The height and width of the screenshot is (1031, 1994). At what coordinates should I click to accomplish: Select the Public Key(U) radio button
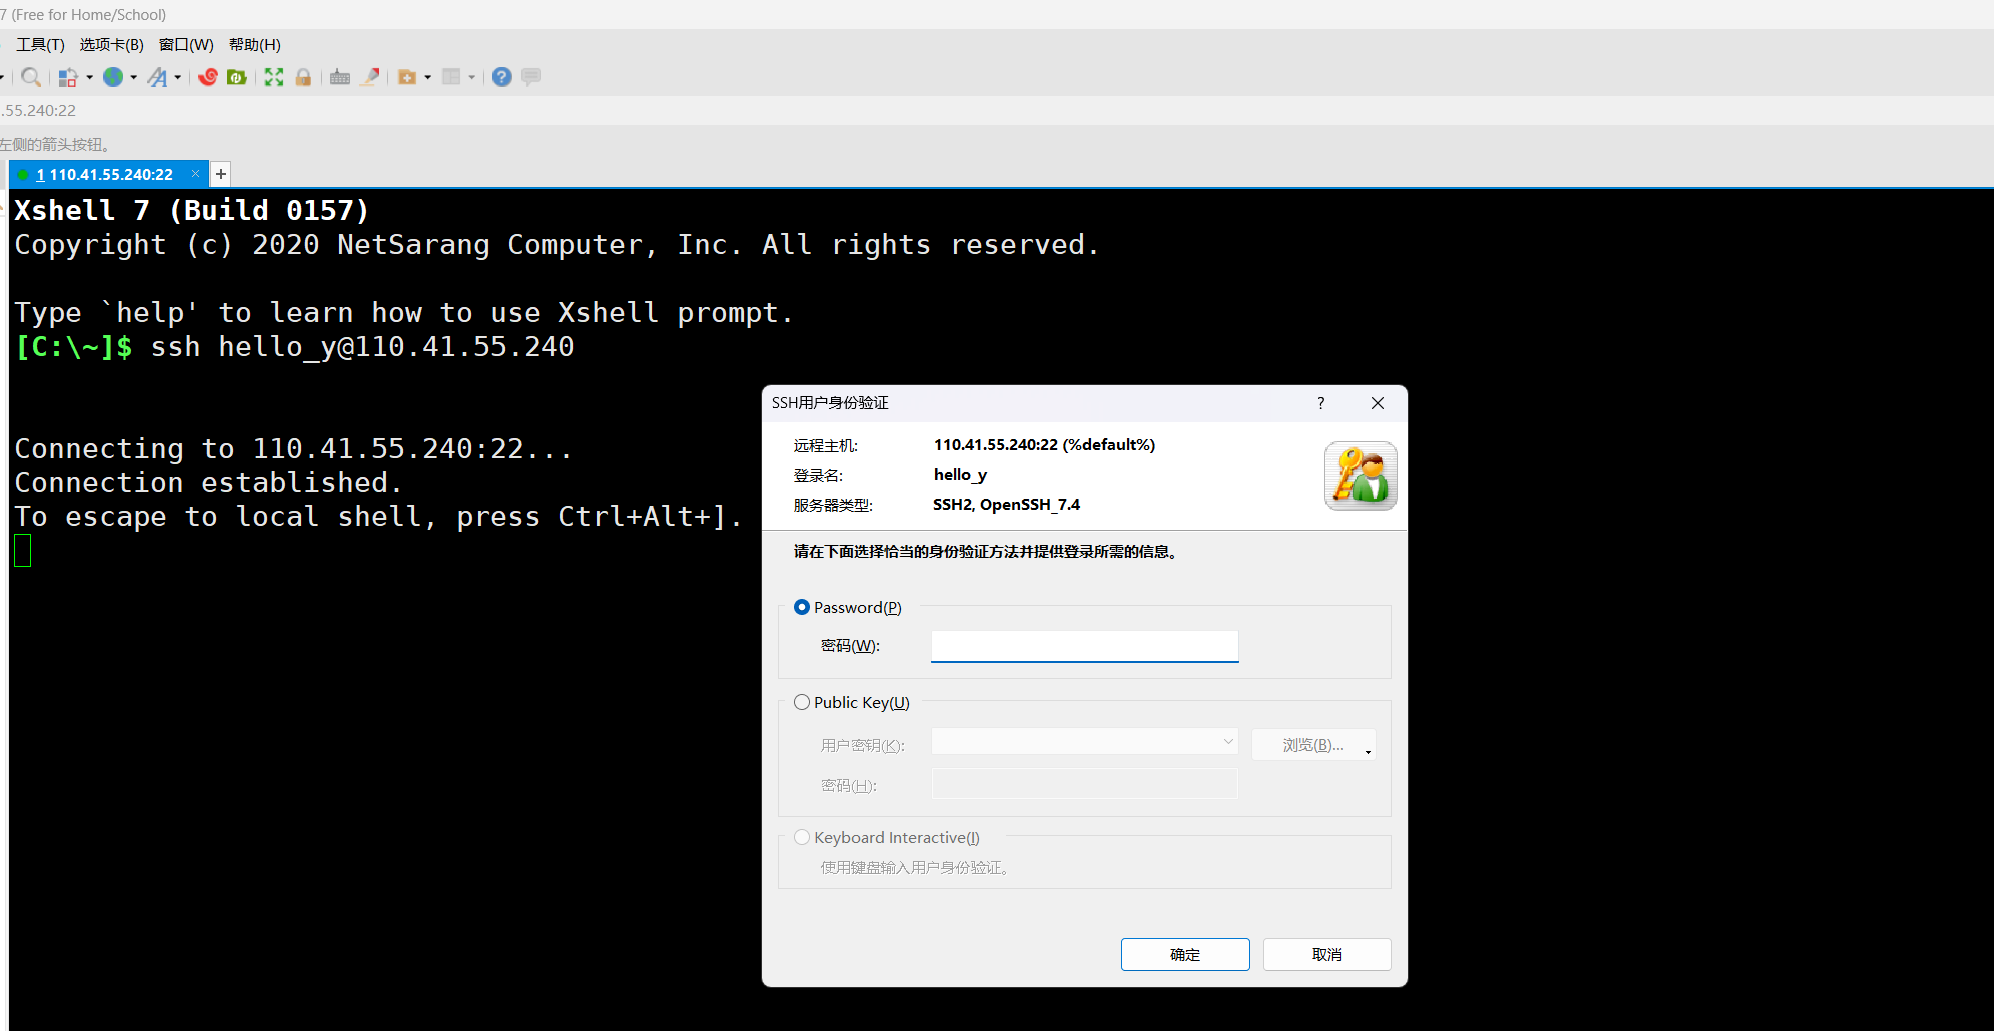coord(802,702)
